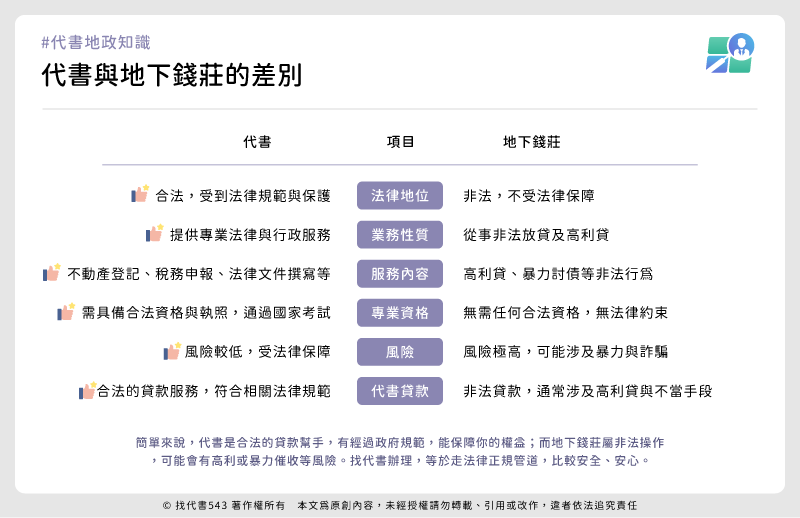
Task: Select the 法律地位 purple label
Action: (x=400, y=195)
